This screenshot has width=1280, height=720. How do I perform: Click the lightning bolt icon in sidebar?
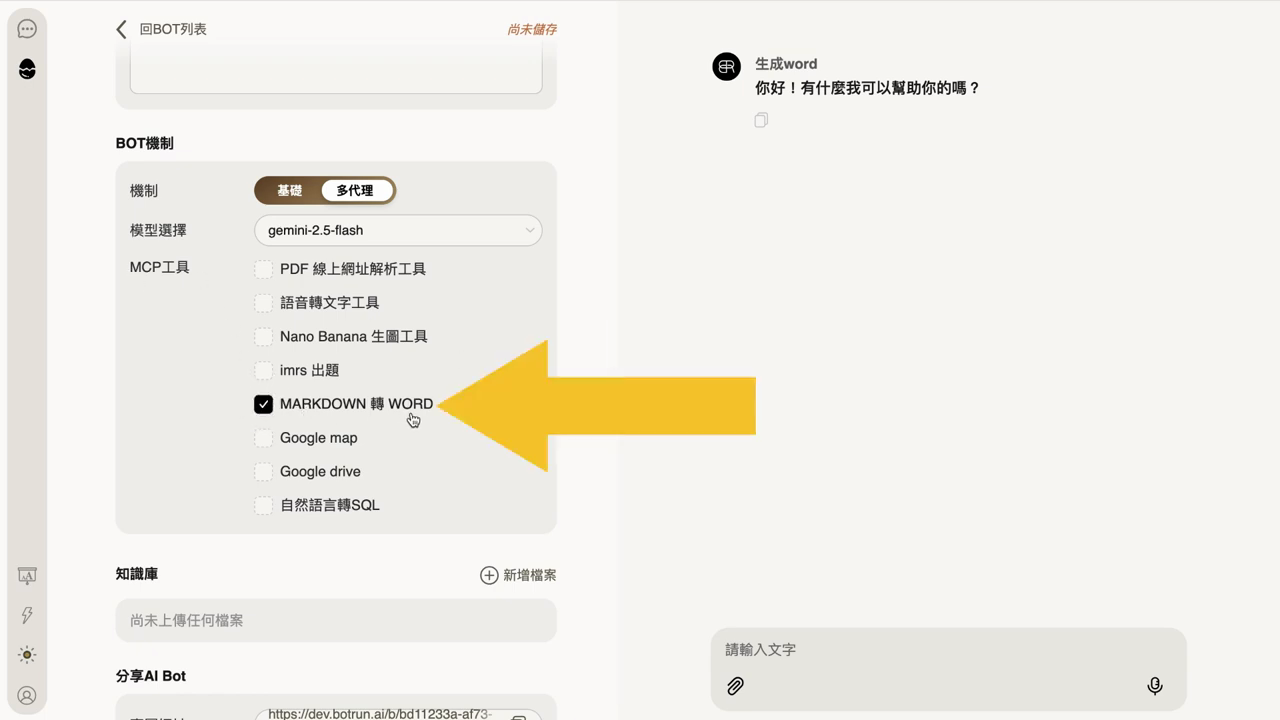27,615
